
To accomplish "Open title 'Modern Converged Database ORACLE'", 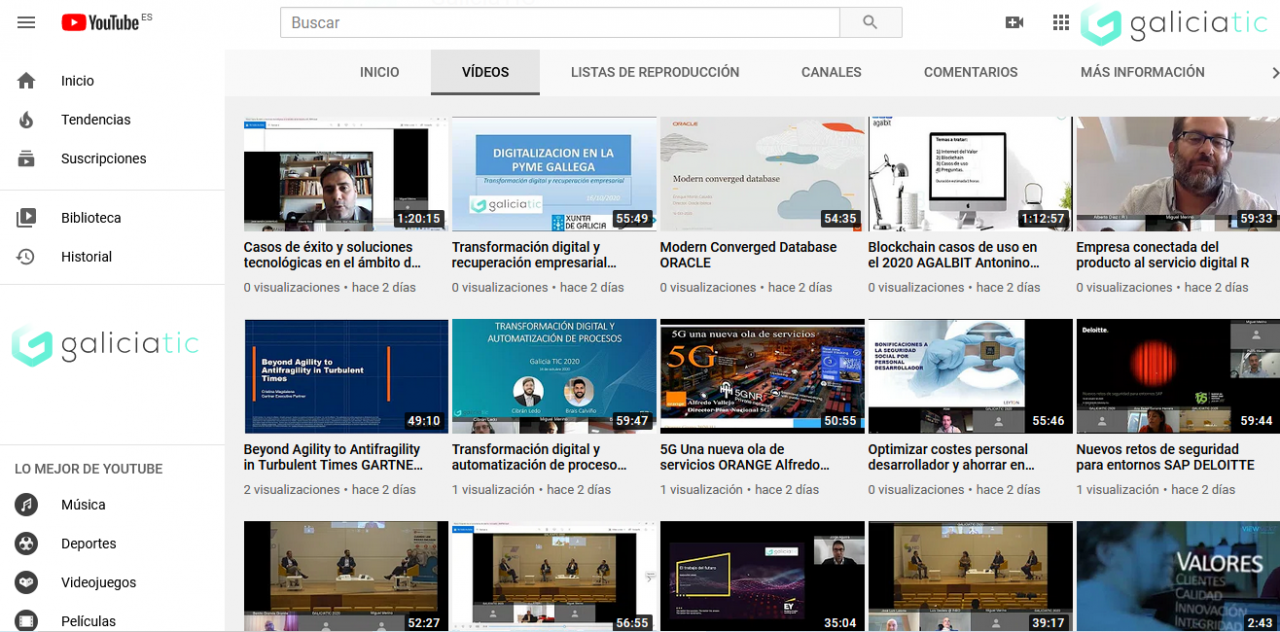I will point(748,255).
